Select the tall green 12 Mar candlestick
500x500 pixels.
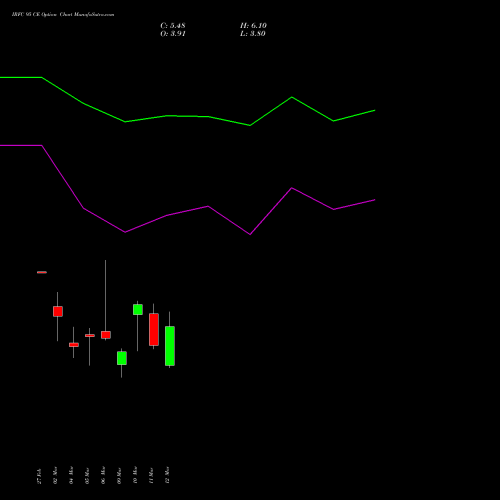click(x=170, y=346)
